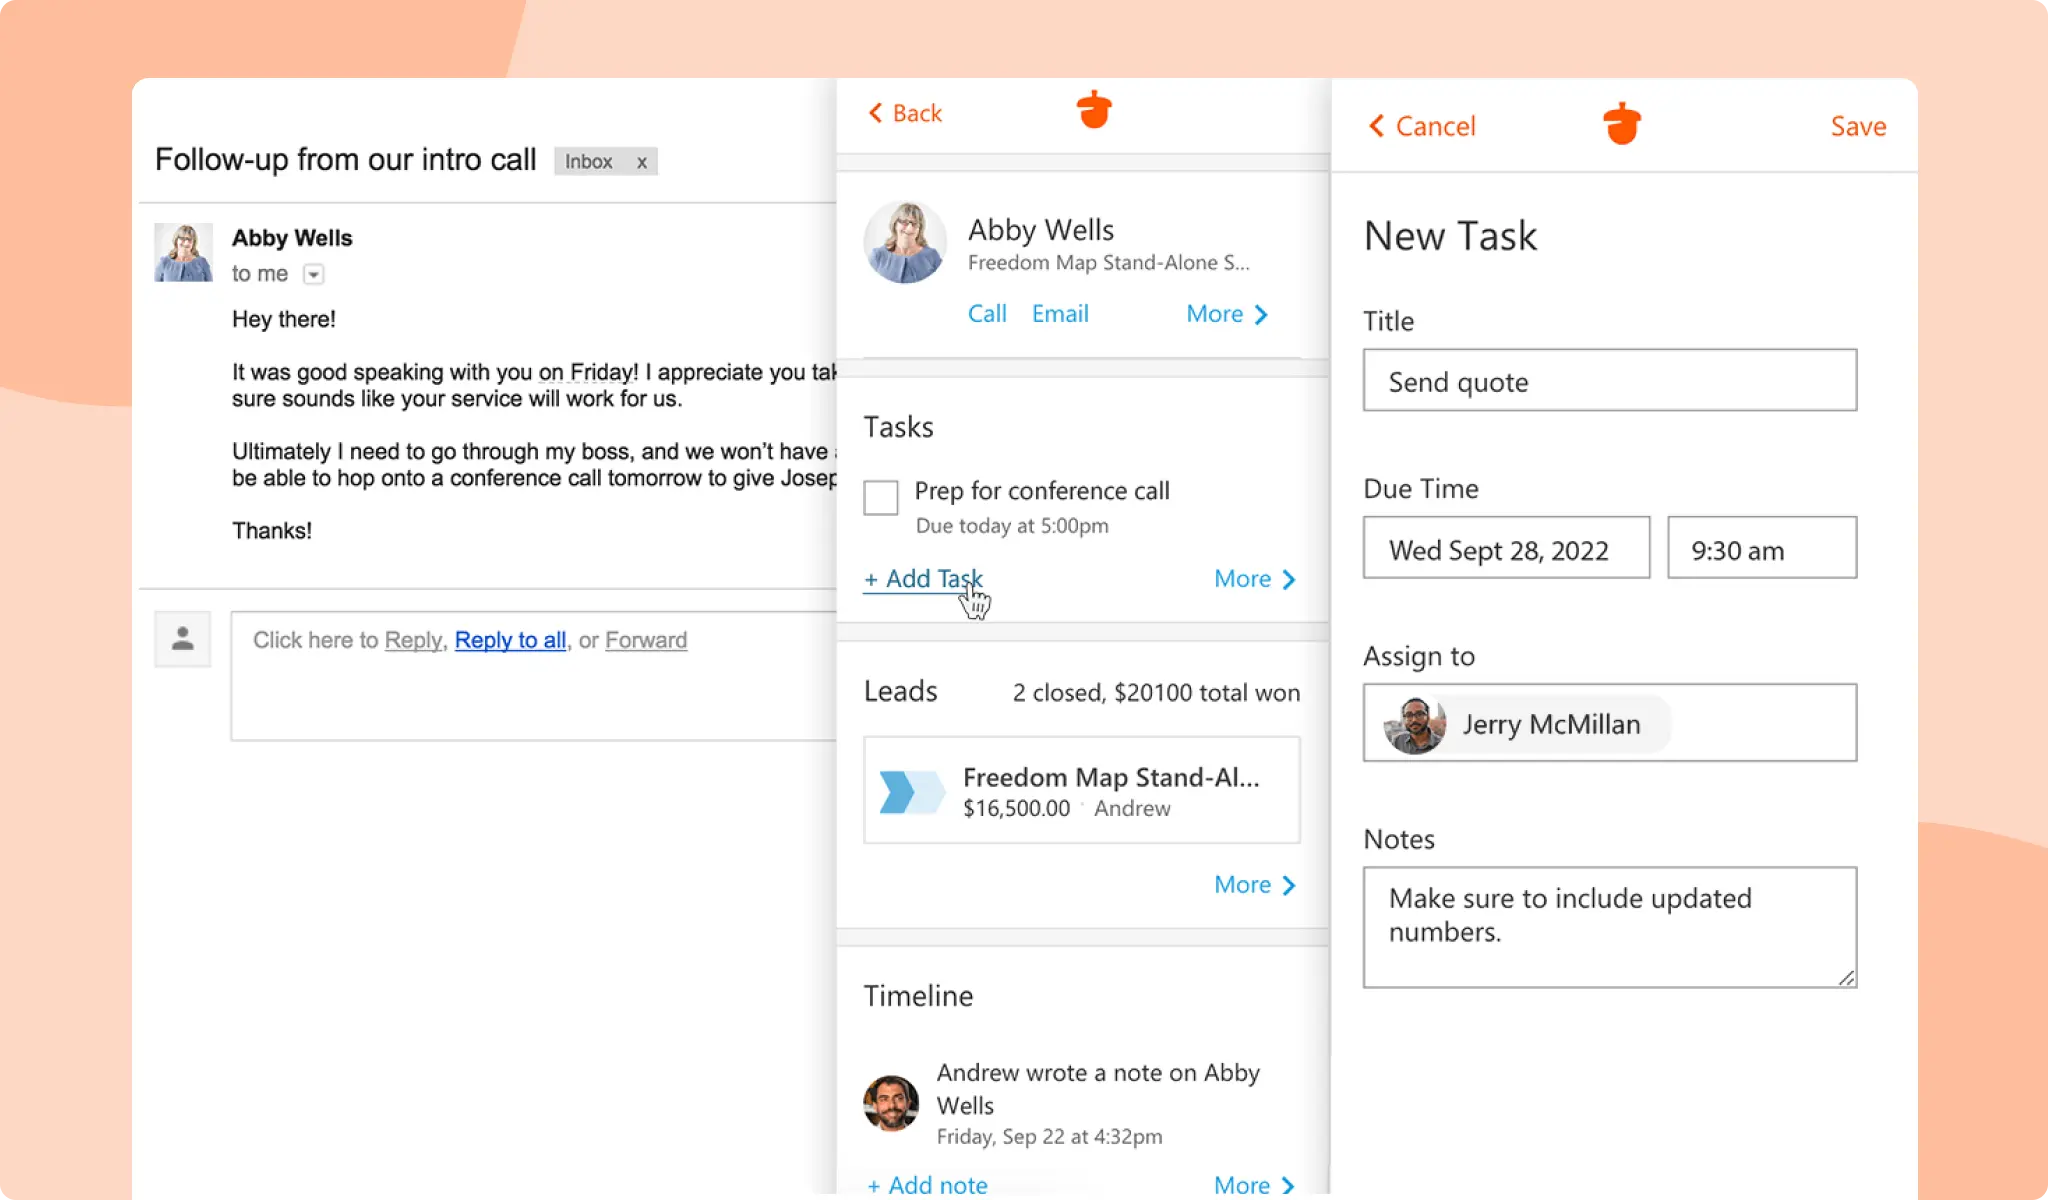Click 'Reply to all' in the email footer

point(510,640)
